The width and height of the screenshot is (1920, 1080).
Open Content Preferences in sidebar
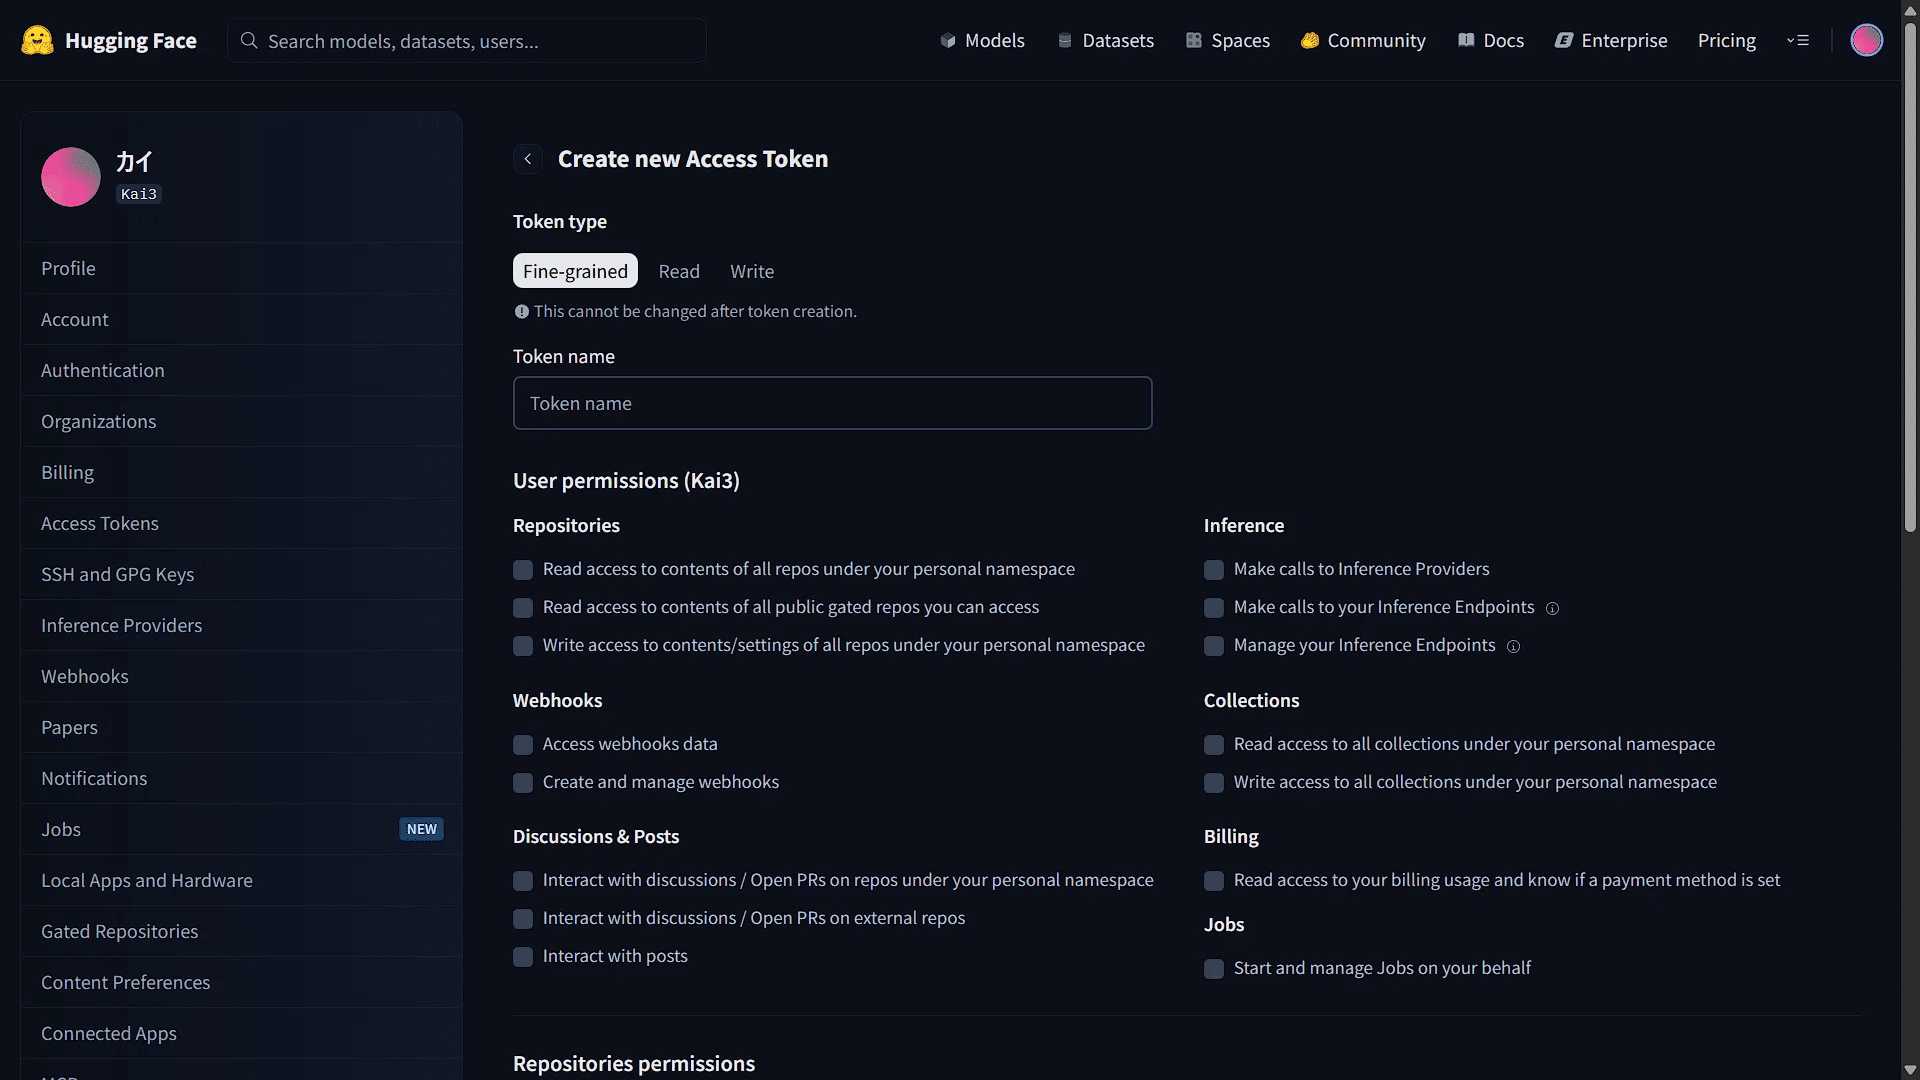click(241, 982)
